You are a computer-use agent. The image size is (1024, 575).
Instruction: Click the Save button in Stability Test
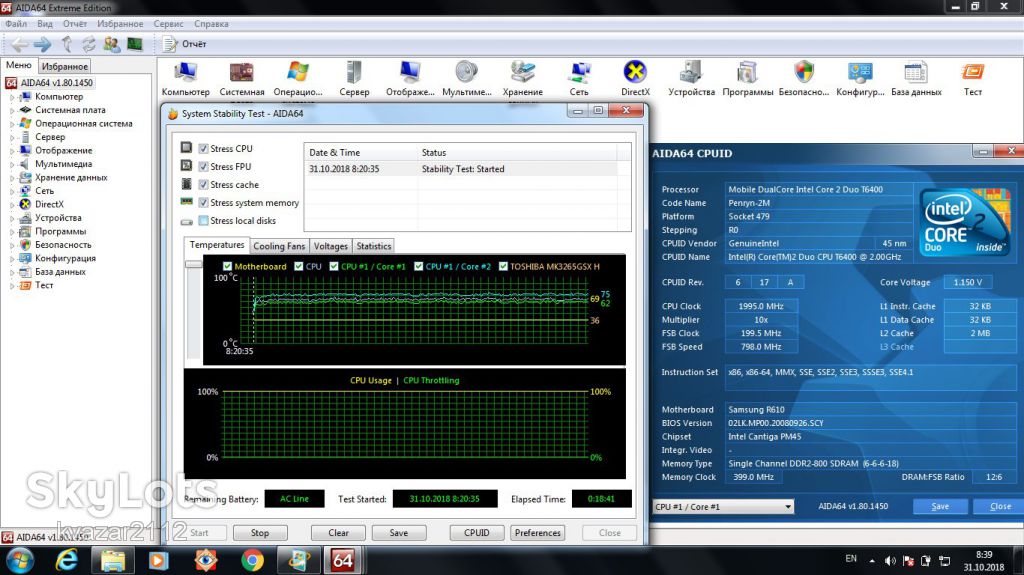398,533
